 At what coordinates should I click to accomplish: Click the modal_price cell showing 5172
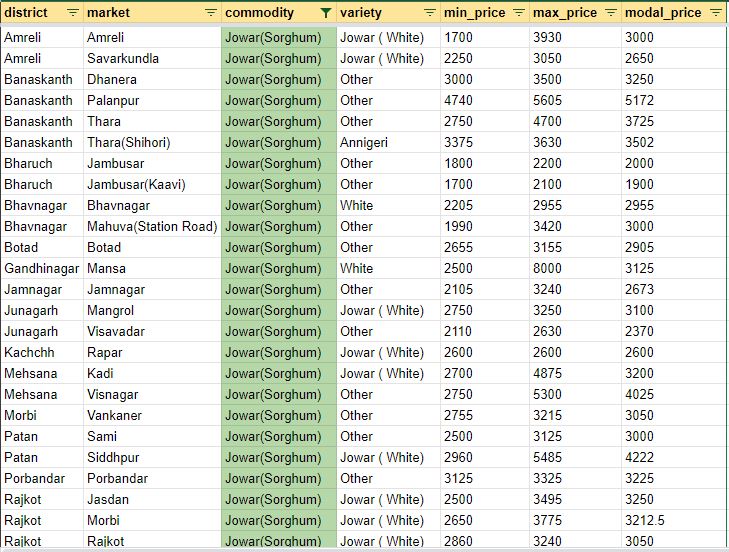click(639, 100)
